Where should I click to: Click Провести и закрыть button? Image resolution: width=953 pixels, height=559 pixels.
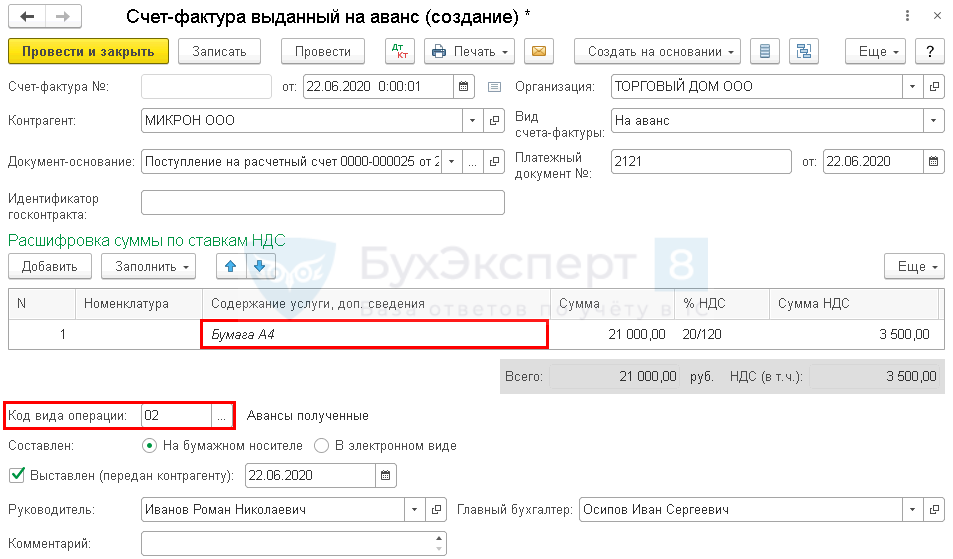pos(88,52)
